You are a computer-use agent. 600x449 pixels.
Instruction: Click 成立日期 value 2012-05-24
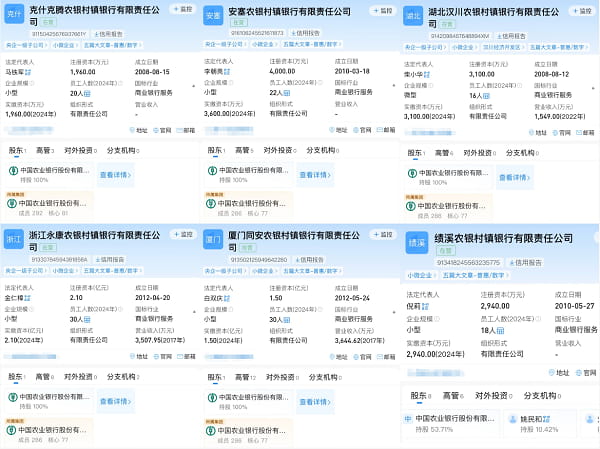[x=352, y=298]
